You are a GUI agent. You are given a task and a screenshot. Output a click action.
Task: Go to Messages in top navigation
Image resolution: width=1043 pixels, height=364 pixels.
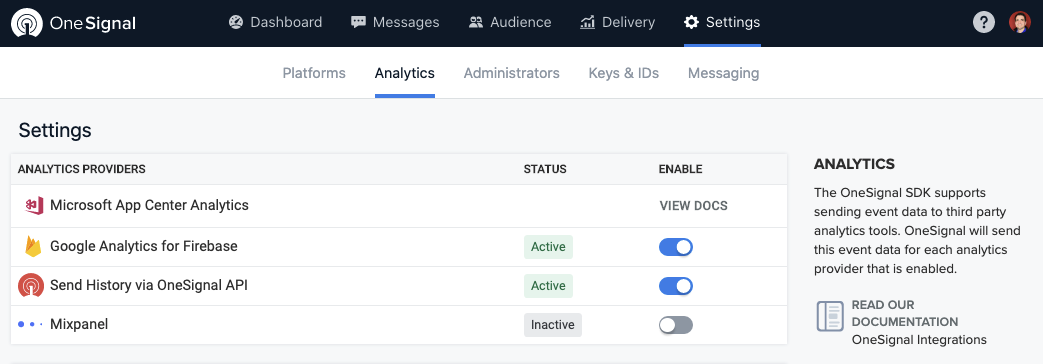click(x=395, y=23)
